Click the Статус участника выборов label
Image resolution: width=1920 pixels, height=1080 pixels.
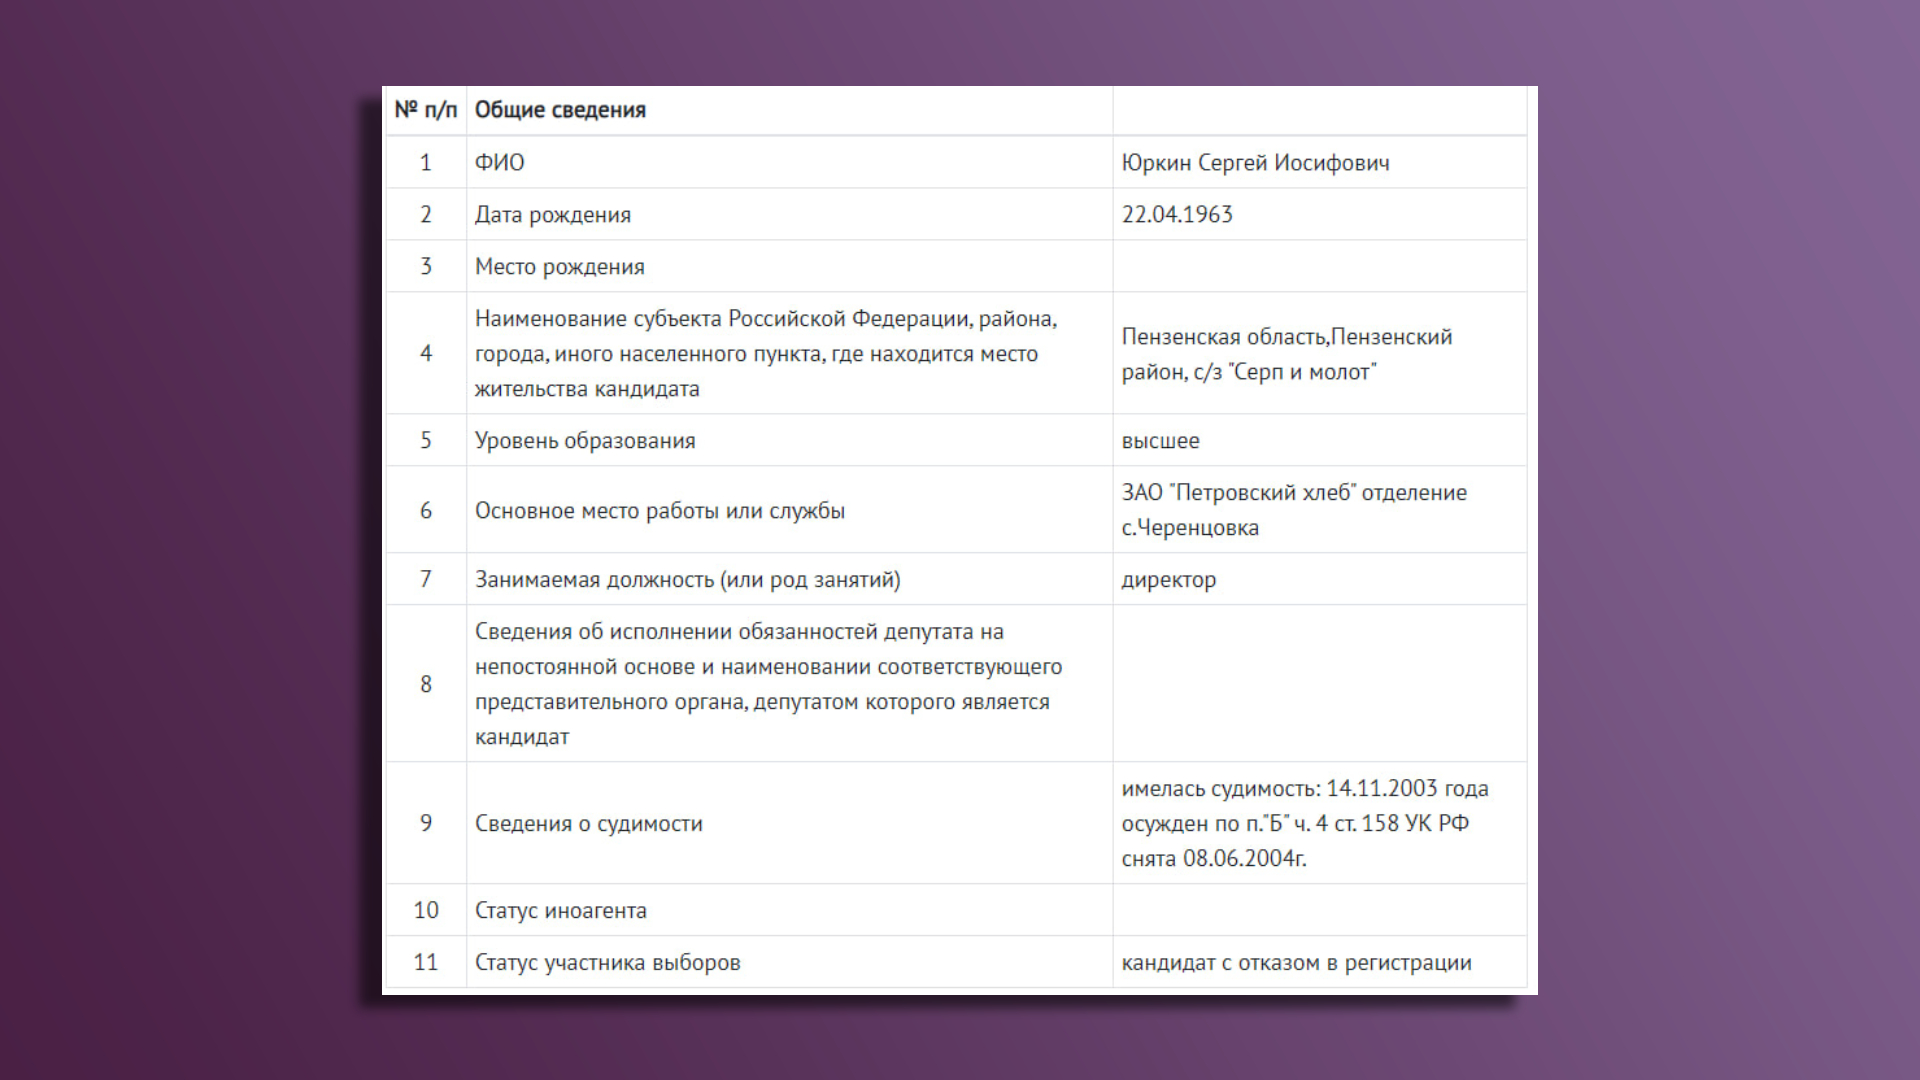607,963
